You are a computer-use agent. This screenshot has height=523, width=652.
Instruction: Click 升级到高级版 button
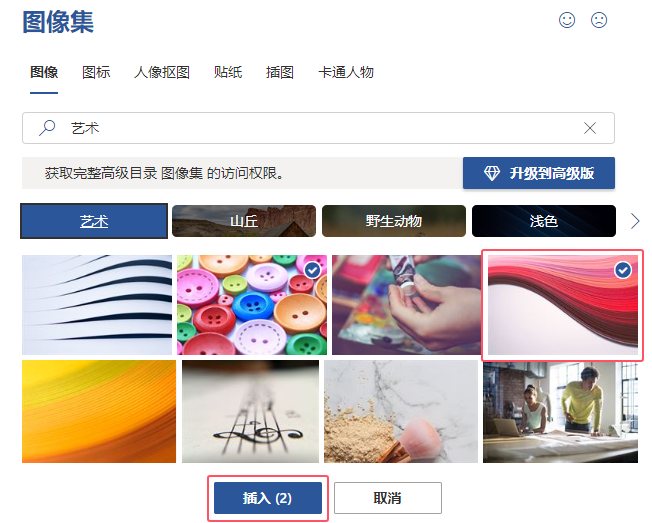point(538,173)
